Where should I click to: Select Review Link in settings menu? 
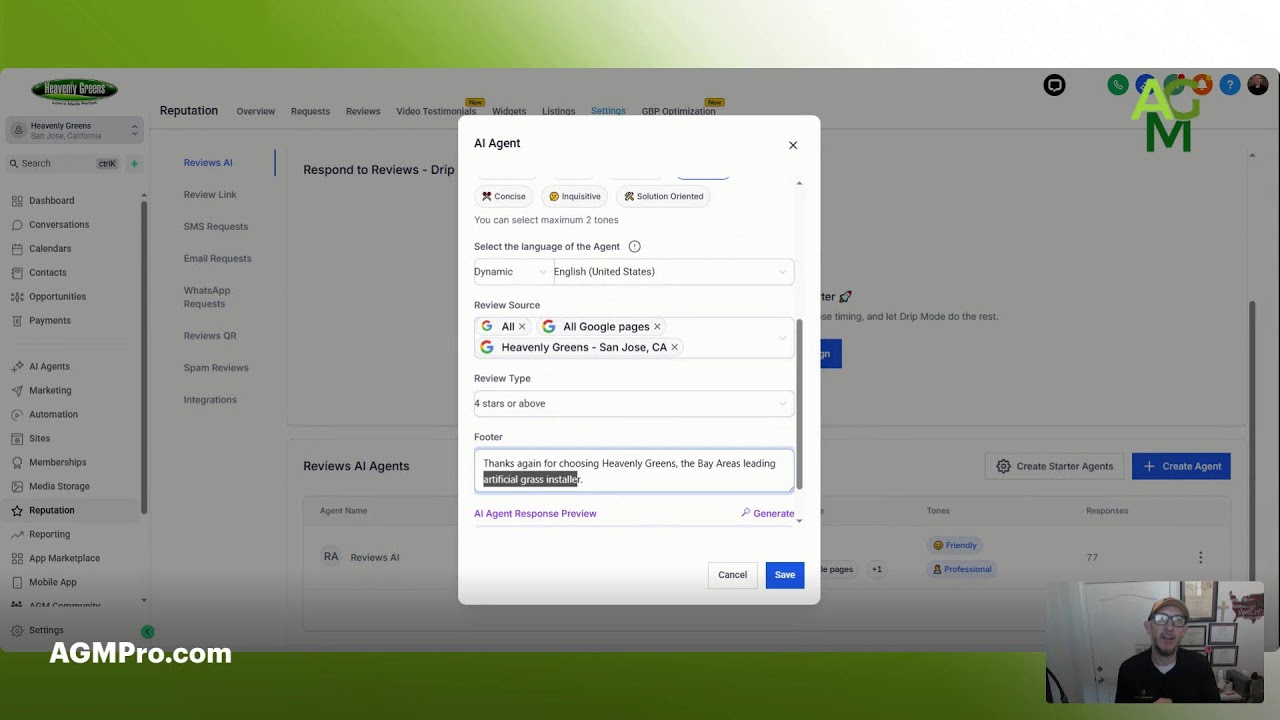pos(210,195)
